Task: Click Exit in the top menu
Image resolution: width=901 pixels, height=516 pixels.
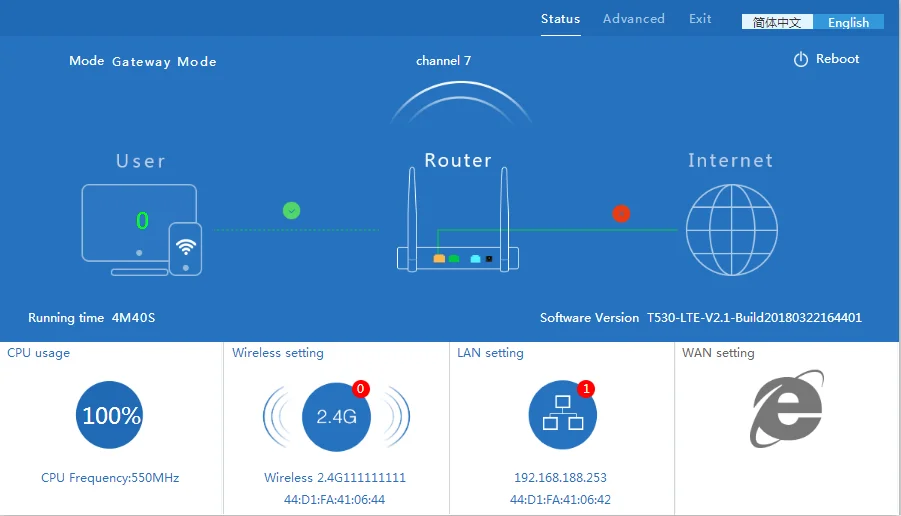Action: pos(700,19)
